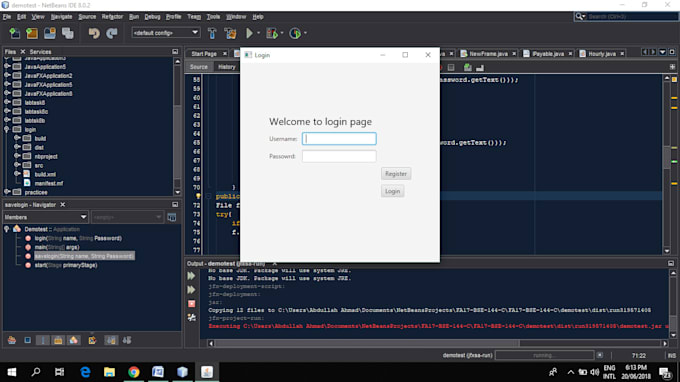Open the Profile Project dropdown arrow
680x382 pixels.
pos(305,33)
